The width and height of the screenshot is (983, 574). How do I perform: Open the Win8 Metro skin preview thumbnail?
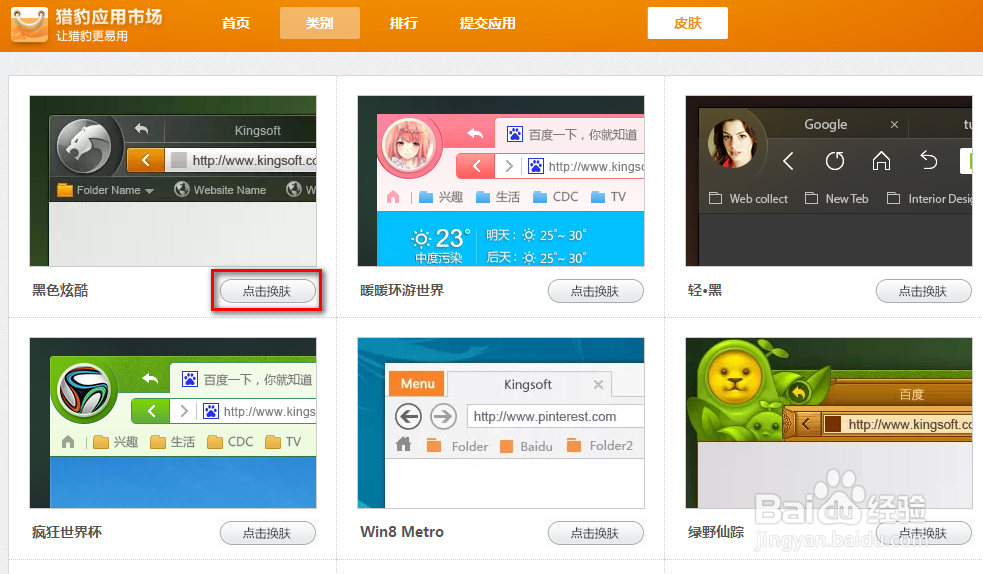point(501,423)
